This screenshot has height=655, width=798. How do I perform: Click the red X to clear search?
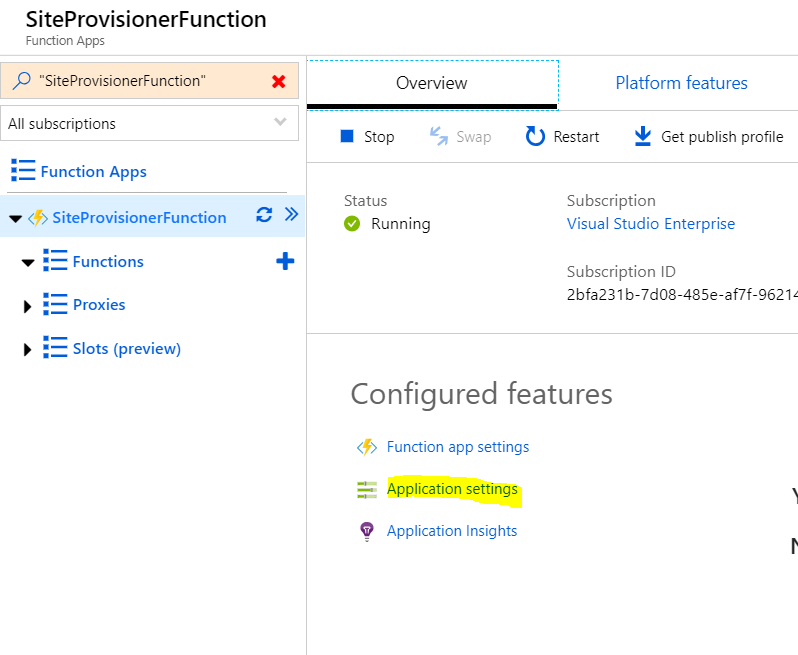tap(279, 82)
